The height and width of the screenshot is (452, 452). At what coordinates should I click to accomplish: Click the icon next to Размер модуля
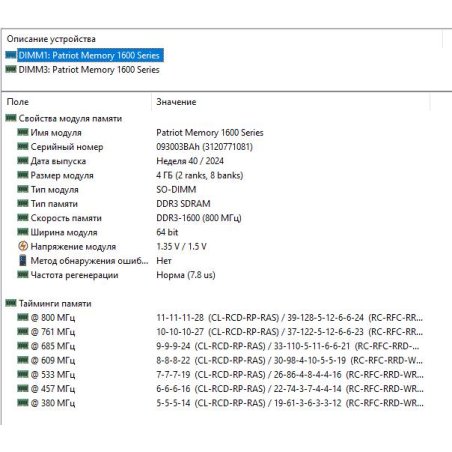[23, 175]
